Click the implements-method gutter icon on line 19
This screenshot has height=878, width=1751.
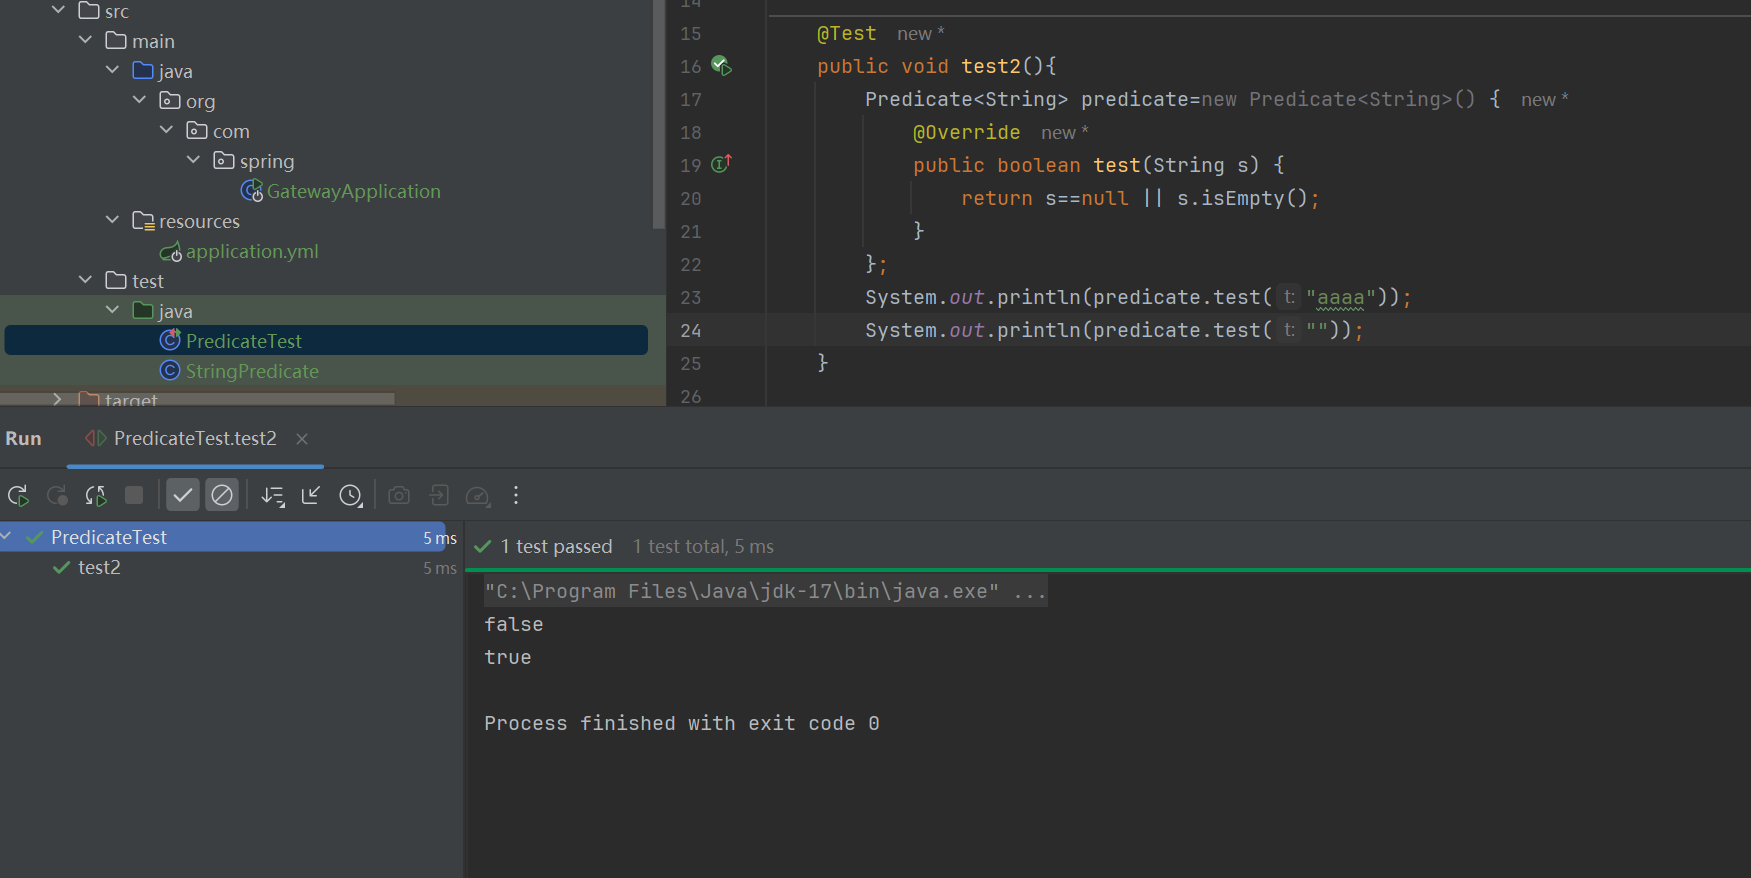pyautogui.click(x=721, y=164)
